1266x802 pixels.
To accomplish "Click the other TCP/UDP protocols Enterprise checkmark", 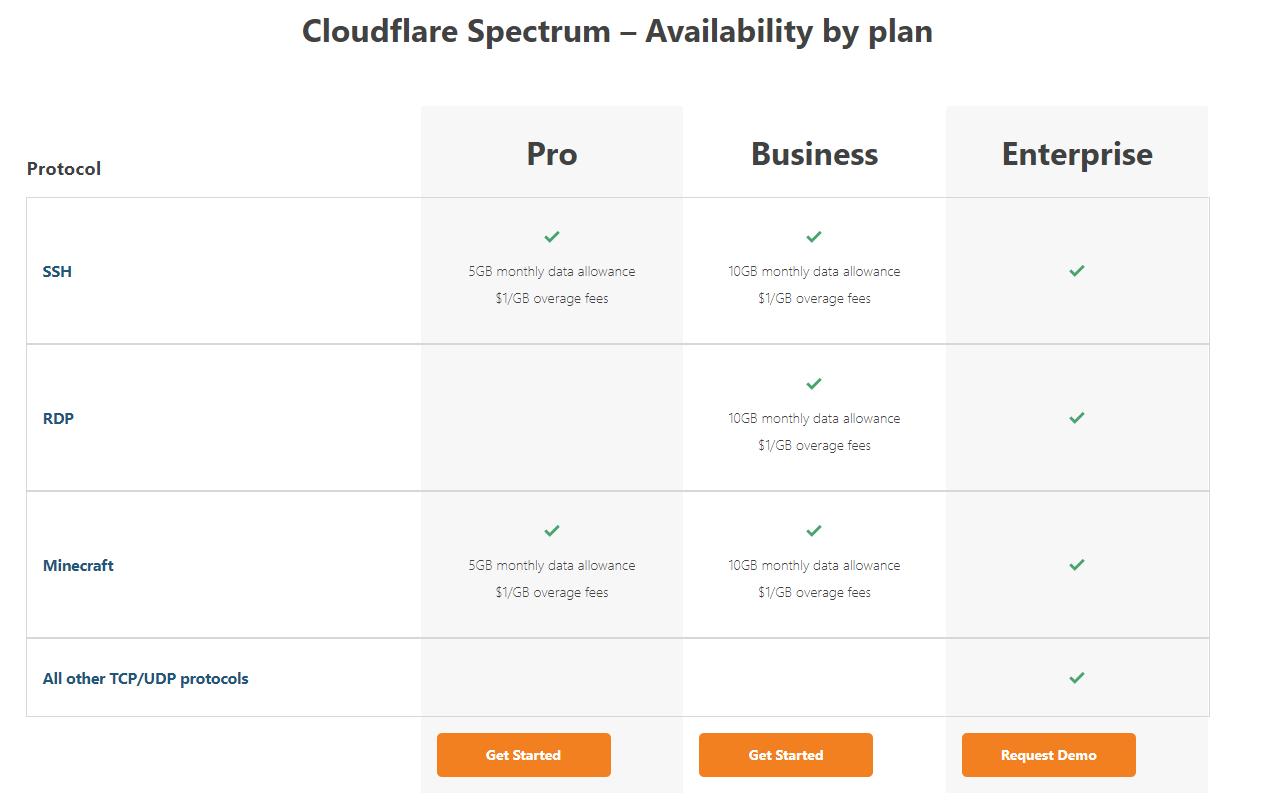I will click(1077, 678).
